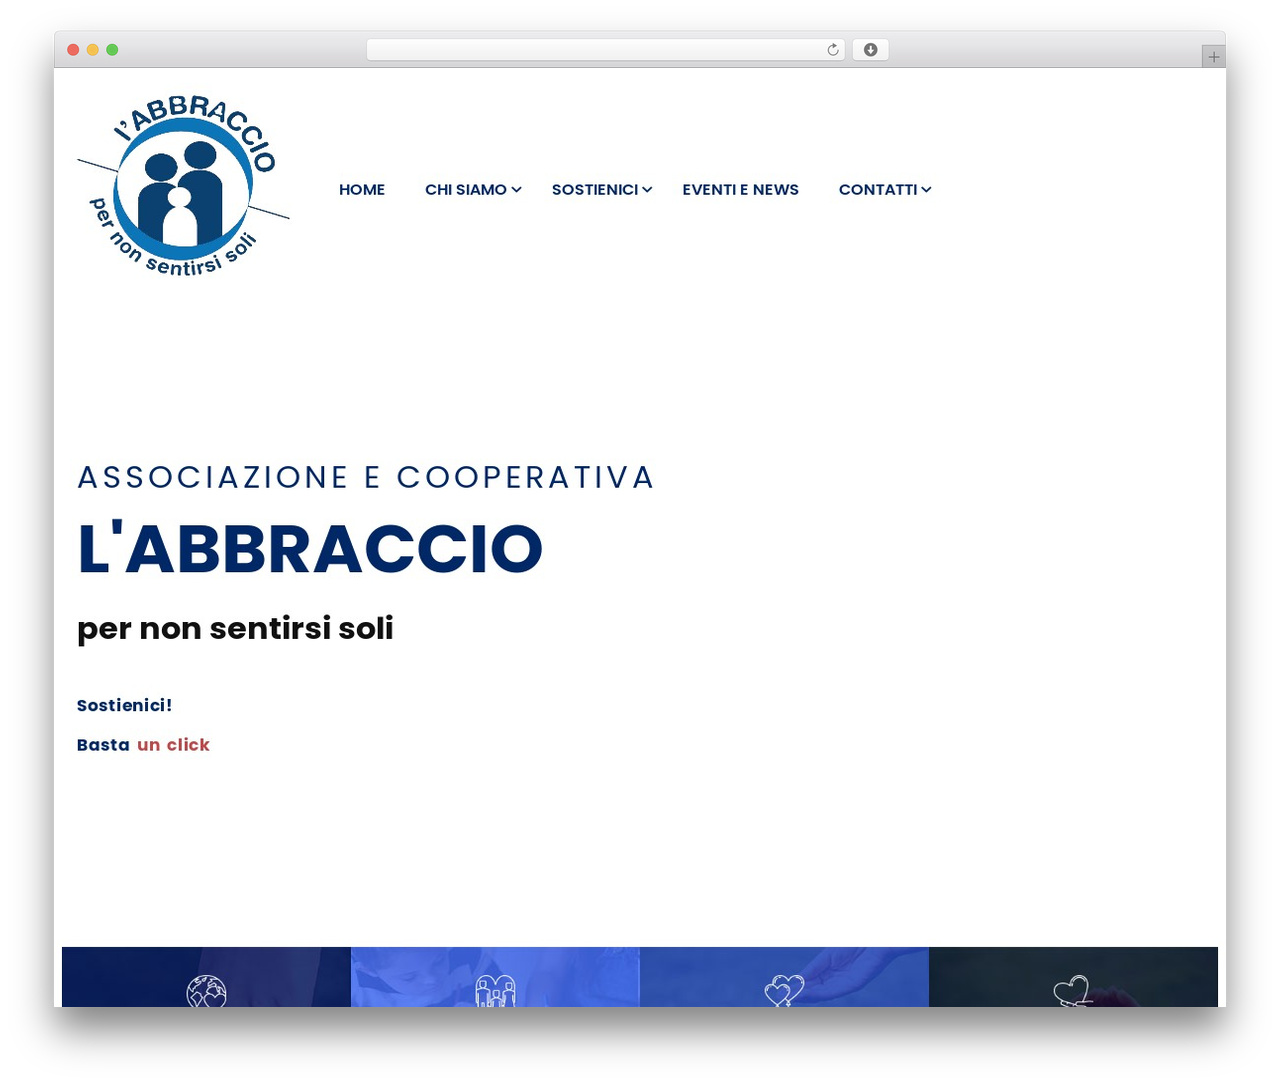Open the Sostienici menu item
Image resolution: width=1280 pixels, height=1084 pixels.
595,189
